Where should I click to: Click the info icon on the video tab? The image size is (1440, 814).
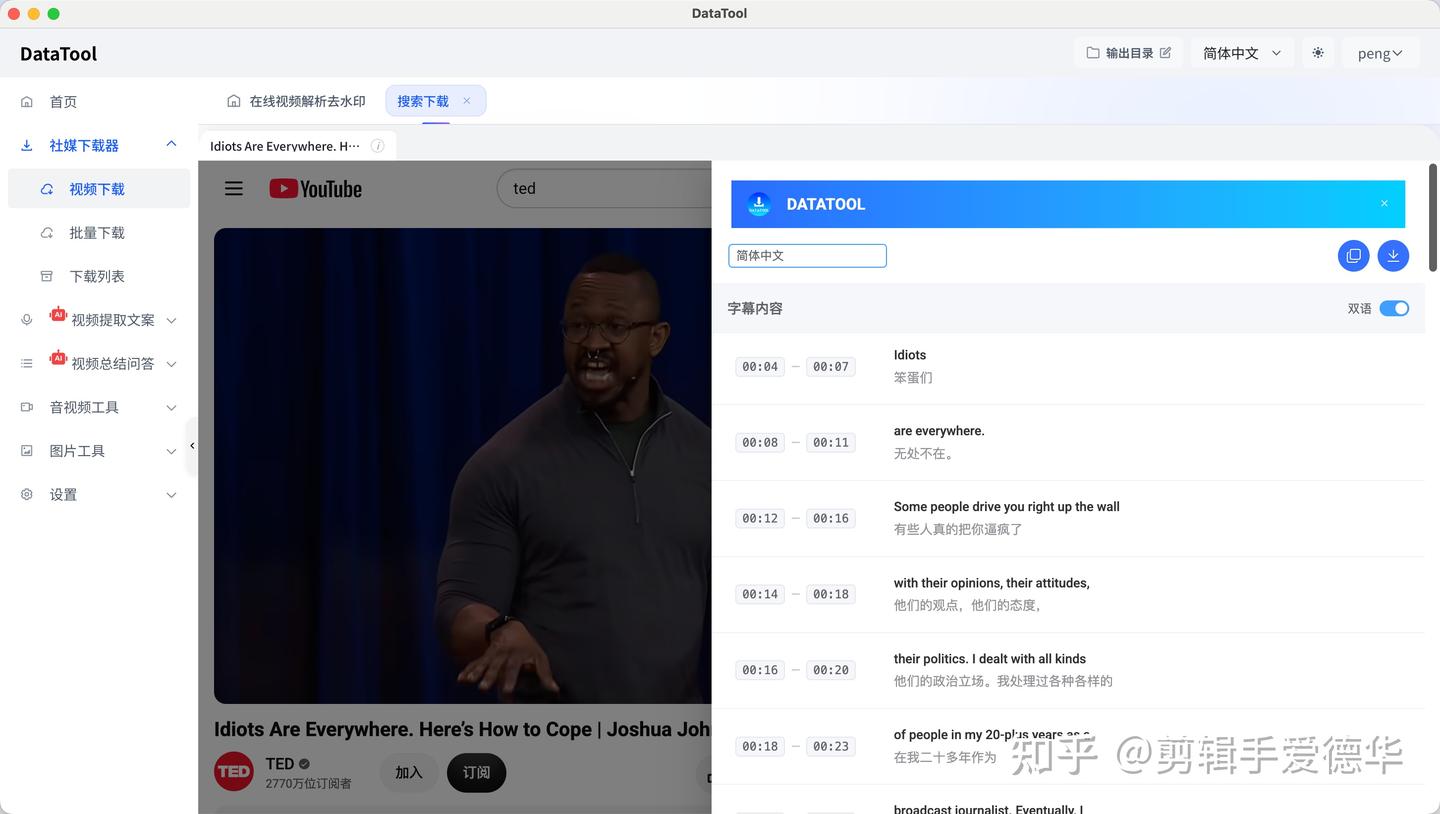coord(378,146)
